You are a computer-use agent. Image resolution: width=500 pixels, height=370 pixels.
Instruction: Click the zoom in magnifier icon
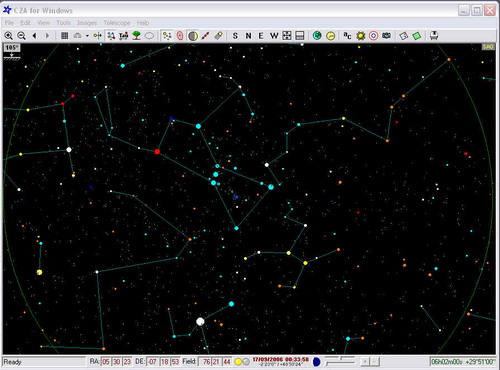click(9, 36)
